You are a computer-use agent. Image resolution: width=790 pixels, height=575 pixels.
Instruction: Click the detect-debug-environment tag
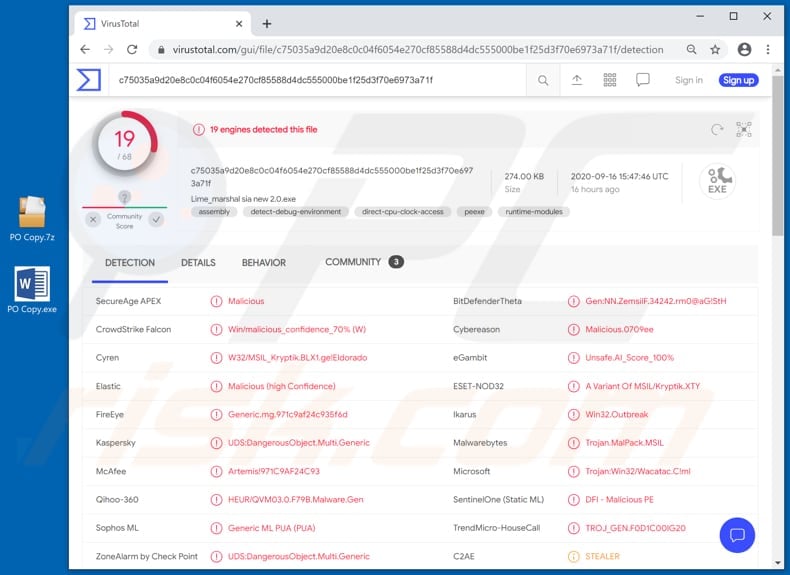coord(296,212)
